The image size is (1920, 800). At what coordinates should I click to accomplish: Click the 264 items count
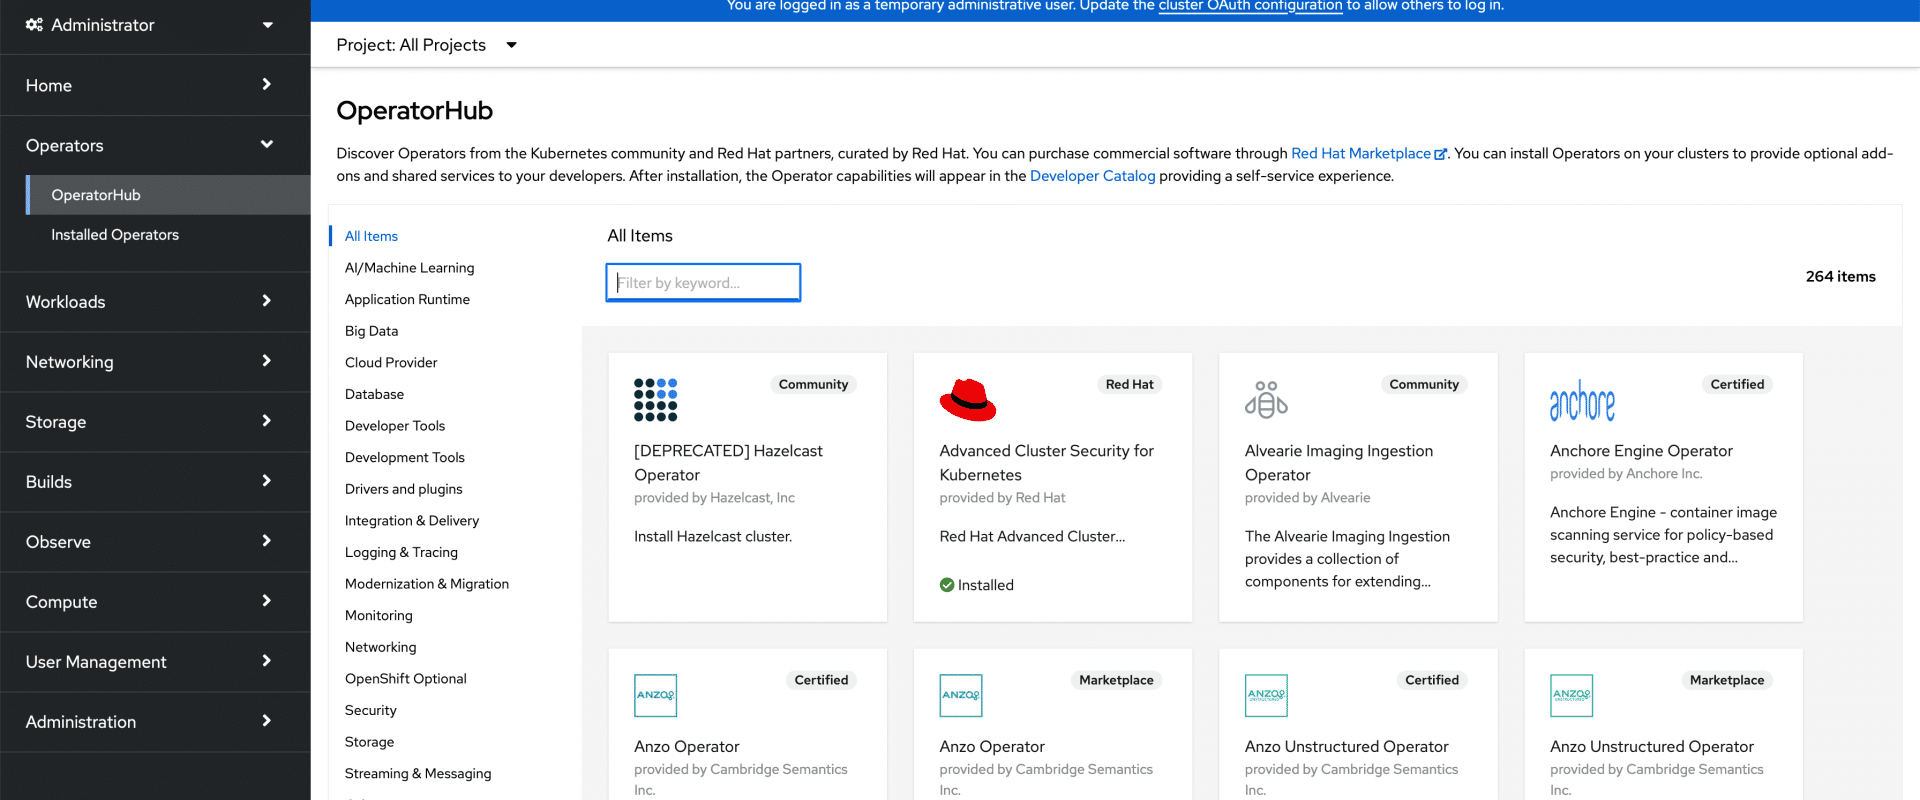pyautogui.click(x=1840, y=277)
